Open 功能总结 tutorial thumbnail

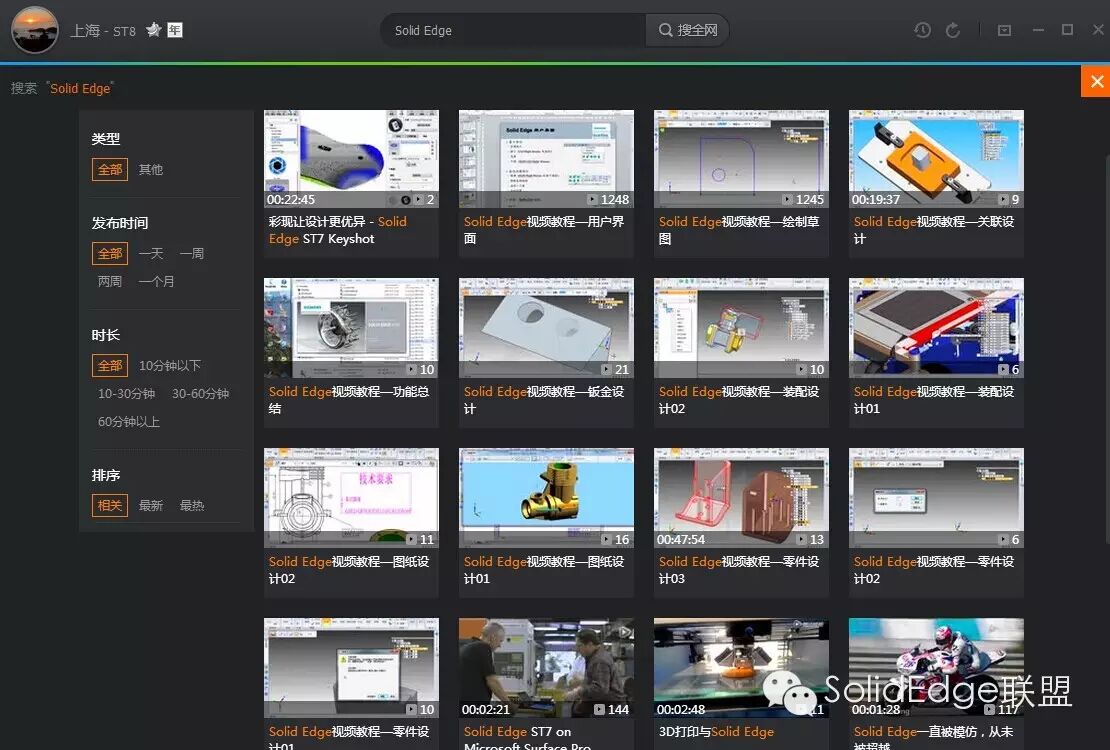351,328
